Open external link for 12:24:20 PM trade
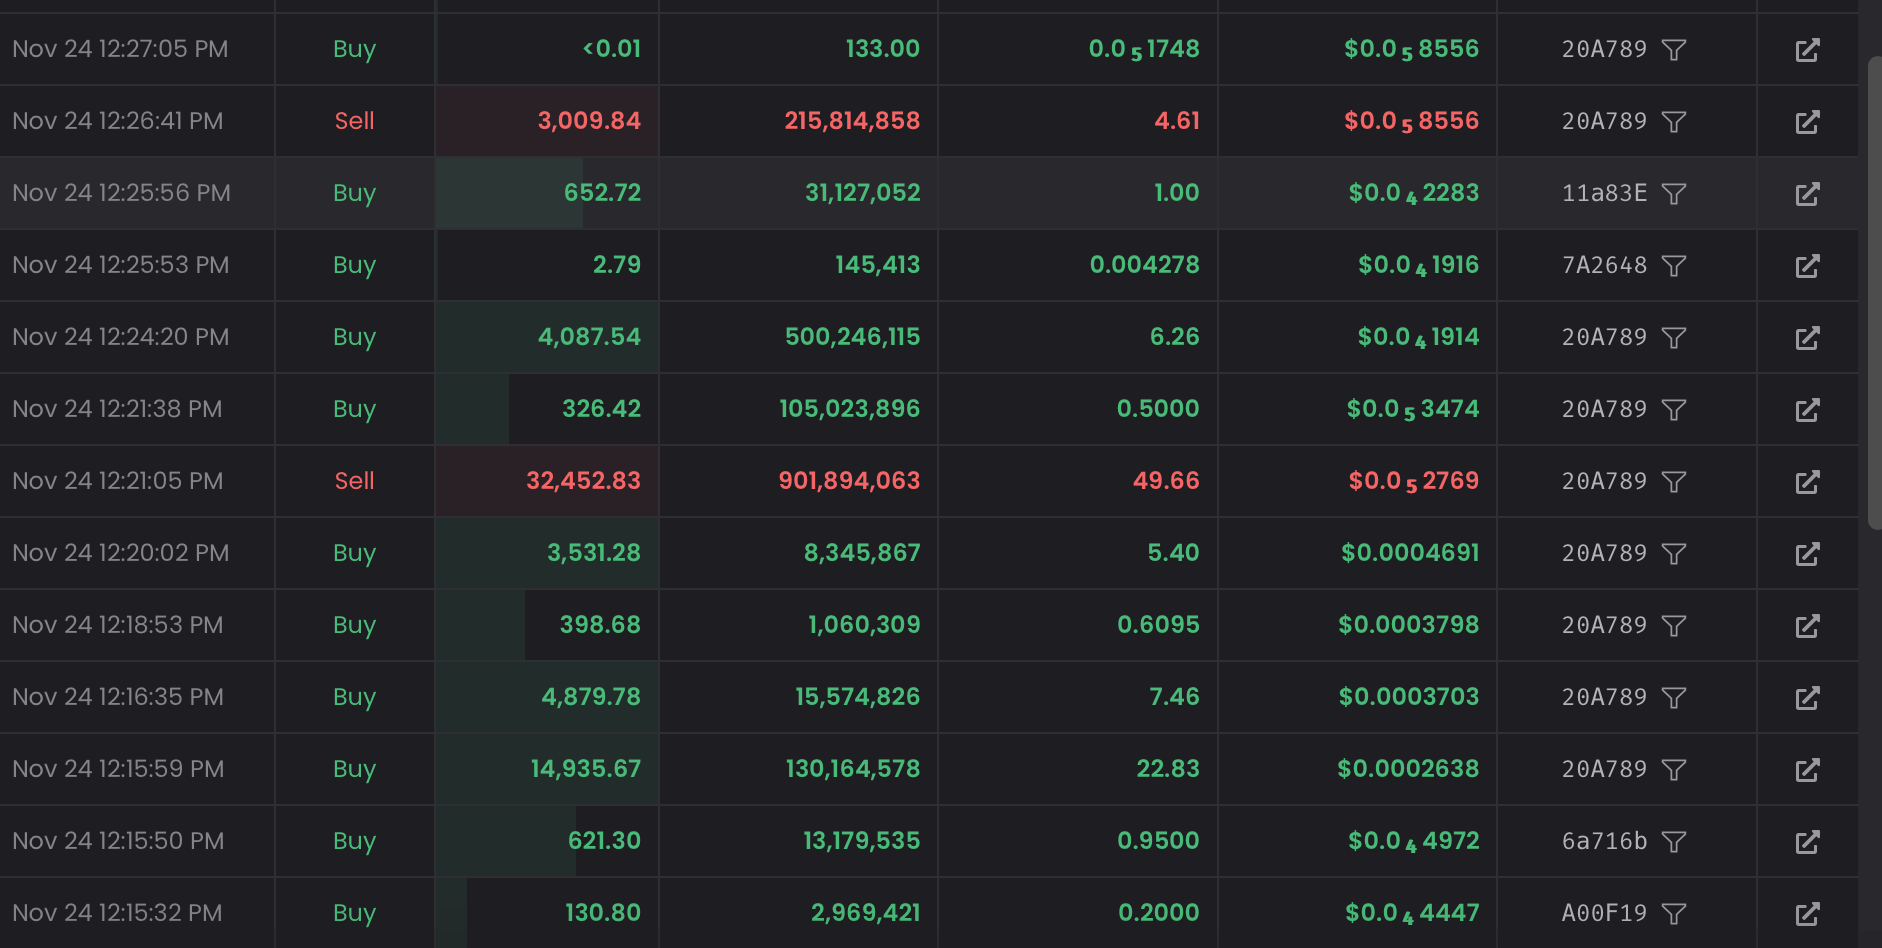Viewport: 1882px width, 948px height. [1807, 338]
